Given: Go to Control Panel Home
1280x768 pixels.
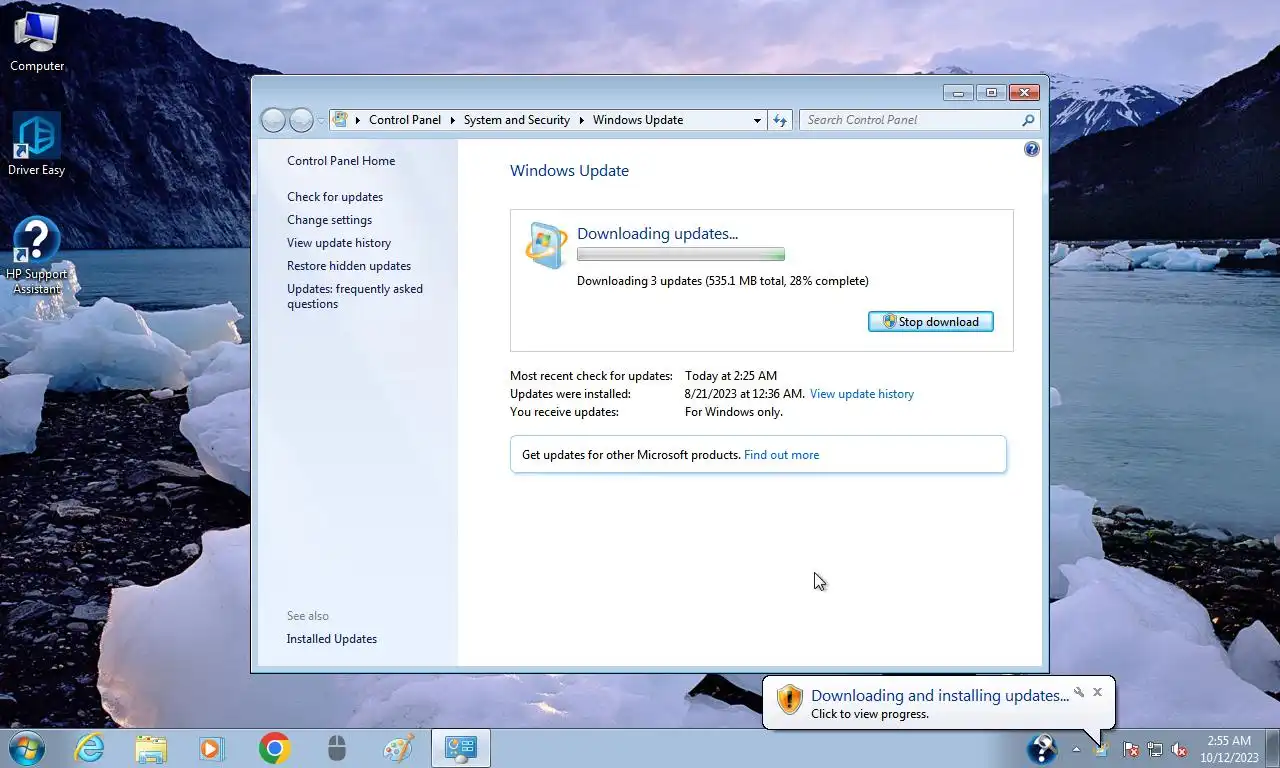Looking at the screenshot, I should coord(341,161).
